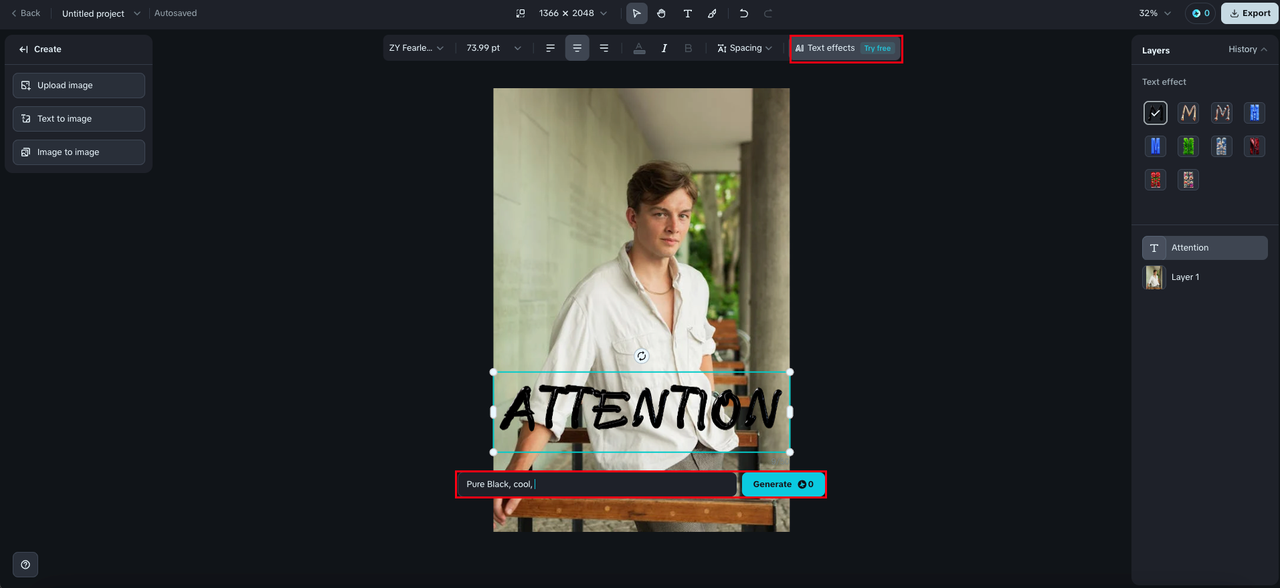Select the blue-white patterned text effect
The image size is (1280, 588).
1221,146
